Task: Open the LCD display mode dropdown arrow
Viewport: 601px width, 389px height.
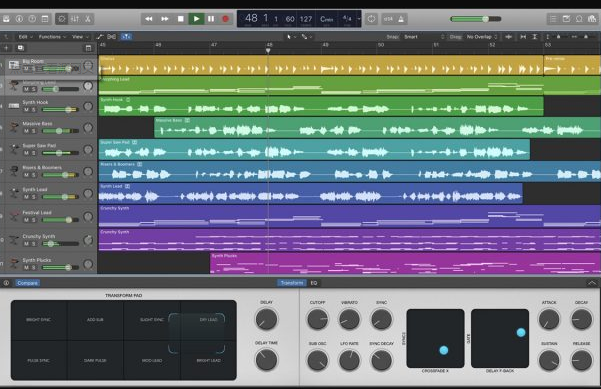Action: point(359,18)
